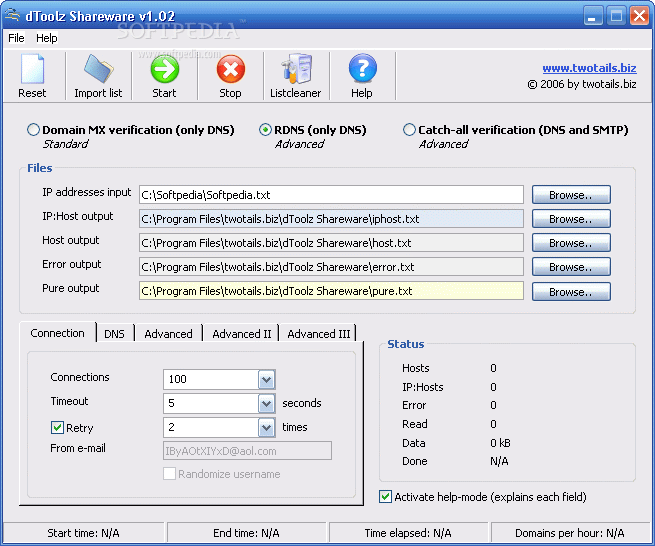Click Domains per hour: N/A entry
The image size is (655, 546).
(570, 533)
